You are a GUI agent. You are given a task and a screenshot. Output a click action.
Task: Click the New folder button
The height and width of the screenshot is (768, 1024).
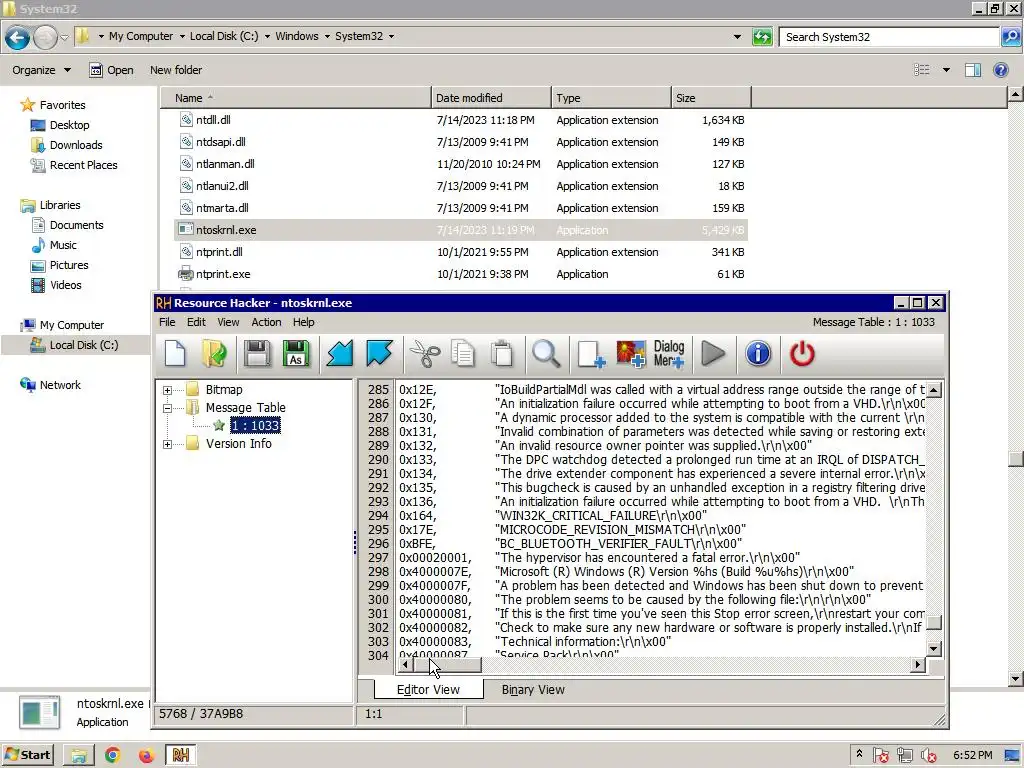point(176,70)
